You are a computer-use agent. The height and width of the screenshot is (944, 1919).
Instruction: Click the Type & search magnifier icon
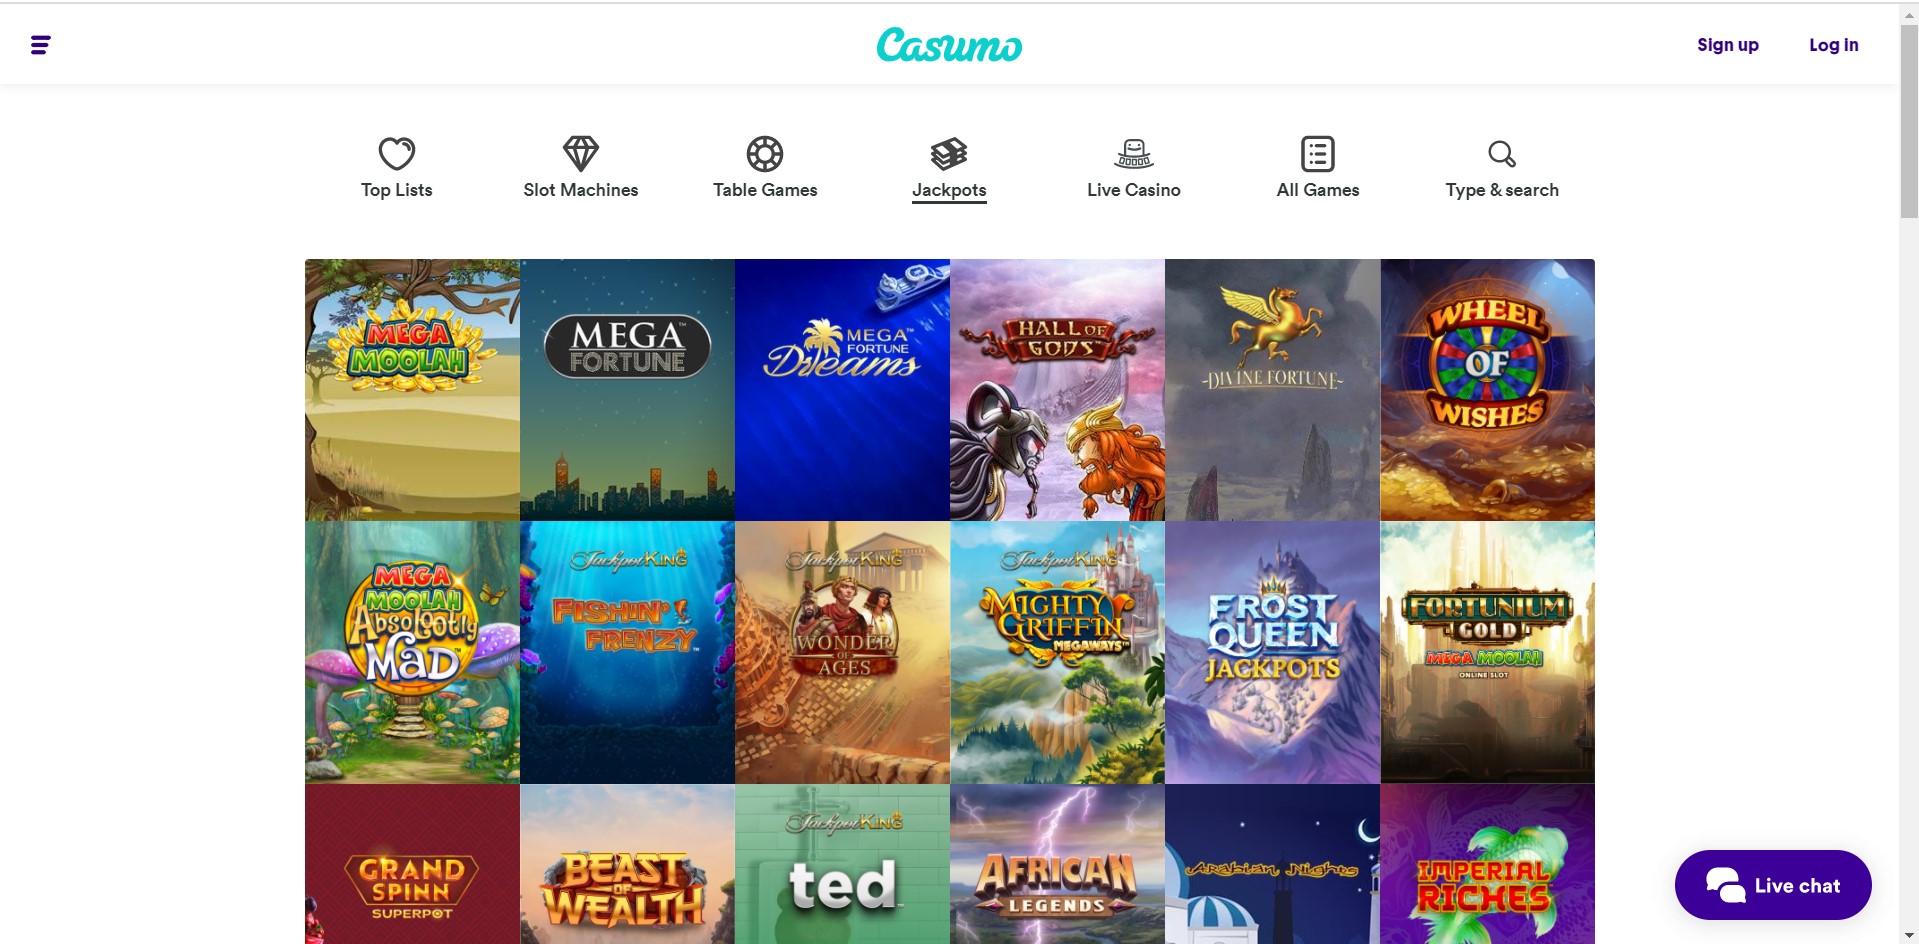[1502, 154]
